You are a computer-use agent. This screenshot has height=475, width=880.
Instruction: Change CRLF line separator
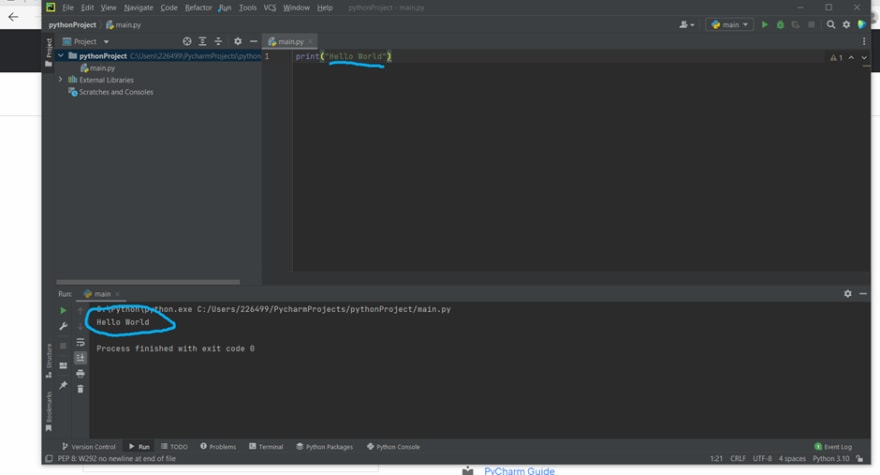(x=738, y=459)
